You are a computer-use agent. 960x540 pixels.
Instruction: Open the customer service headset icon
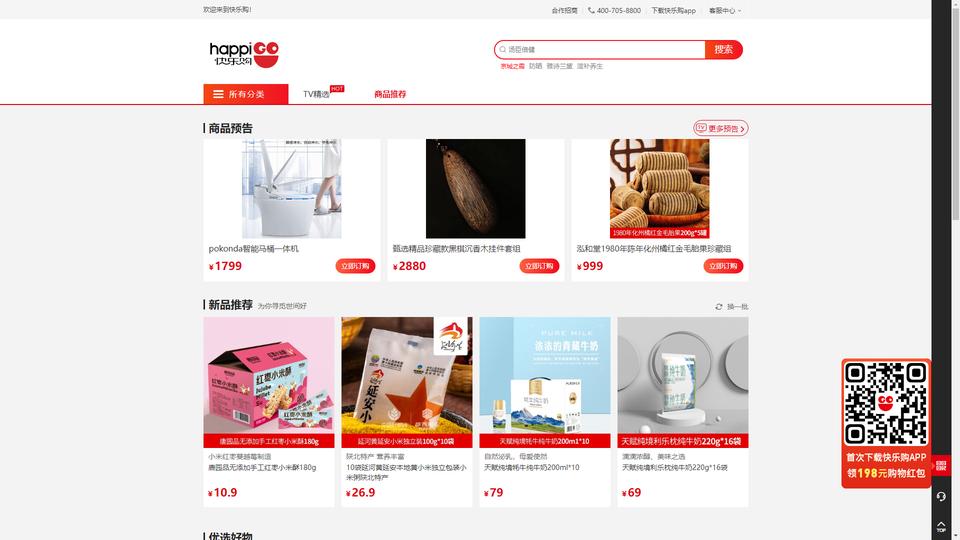941,497
